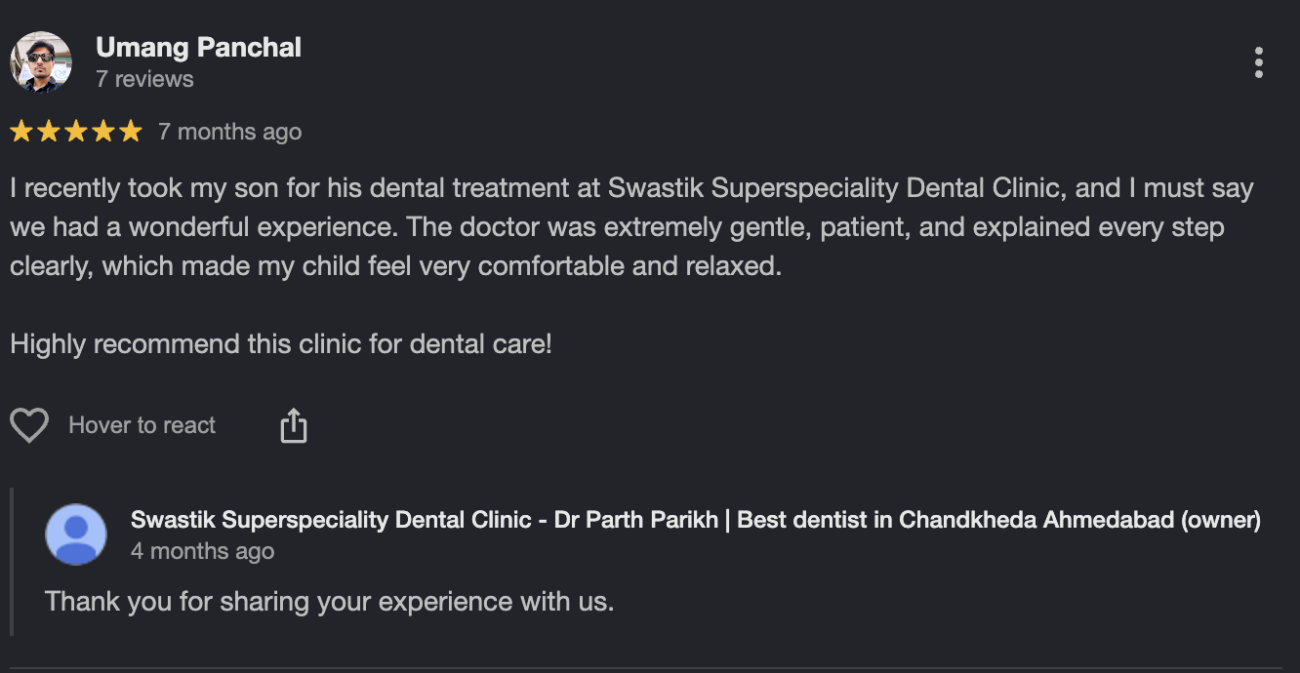Open the Umang Panchal reviewer name link
1300x673 pixels.
coord(198,47)
